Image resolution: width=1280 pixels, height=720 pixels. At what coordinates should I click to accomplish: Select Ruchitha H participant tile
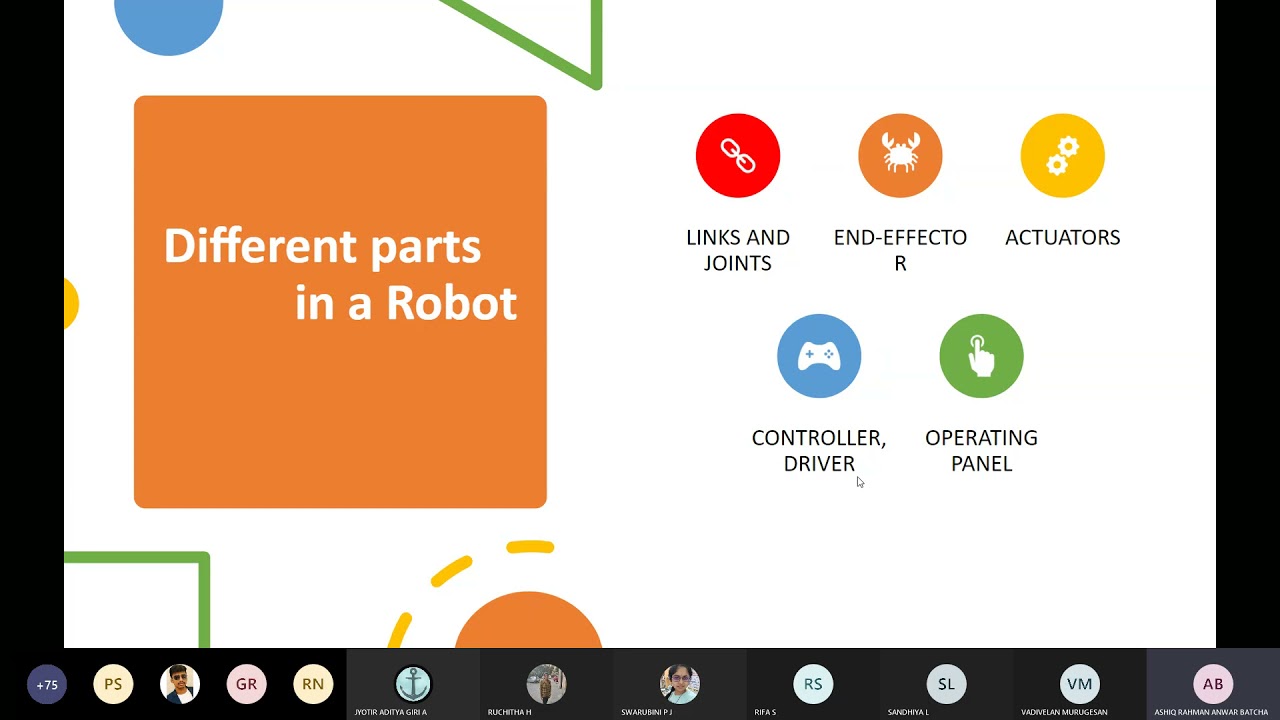546,685
